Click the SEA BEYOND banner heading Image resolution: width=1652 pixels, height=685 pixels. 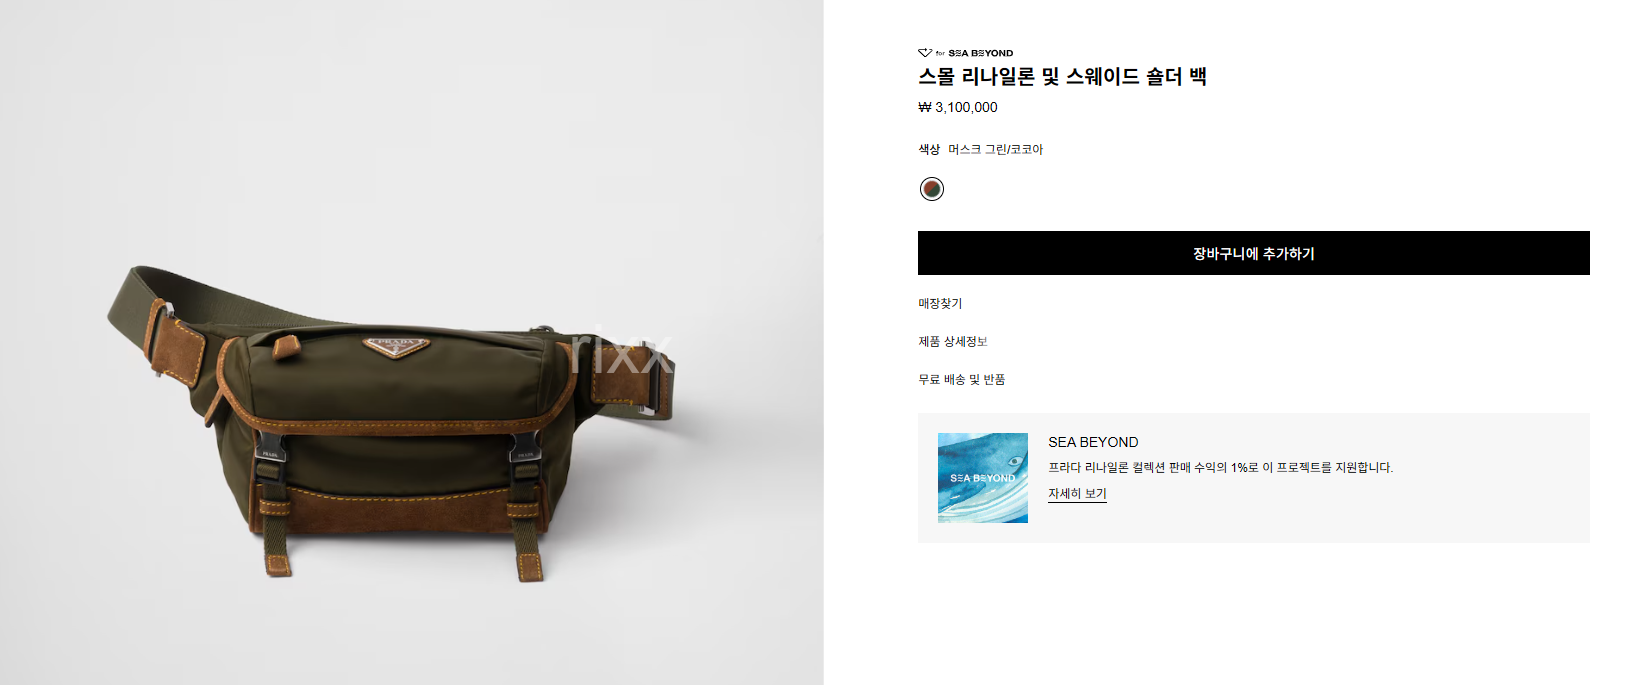click(1093, 442)
